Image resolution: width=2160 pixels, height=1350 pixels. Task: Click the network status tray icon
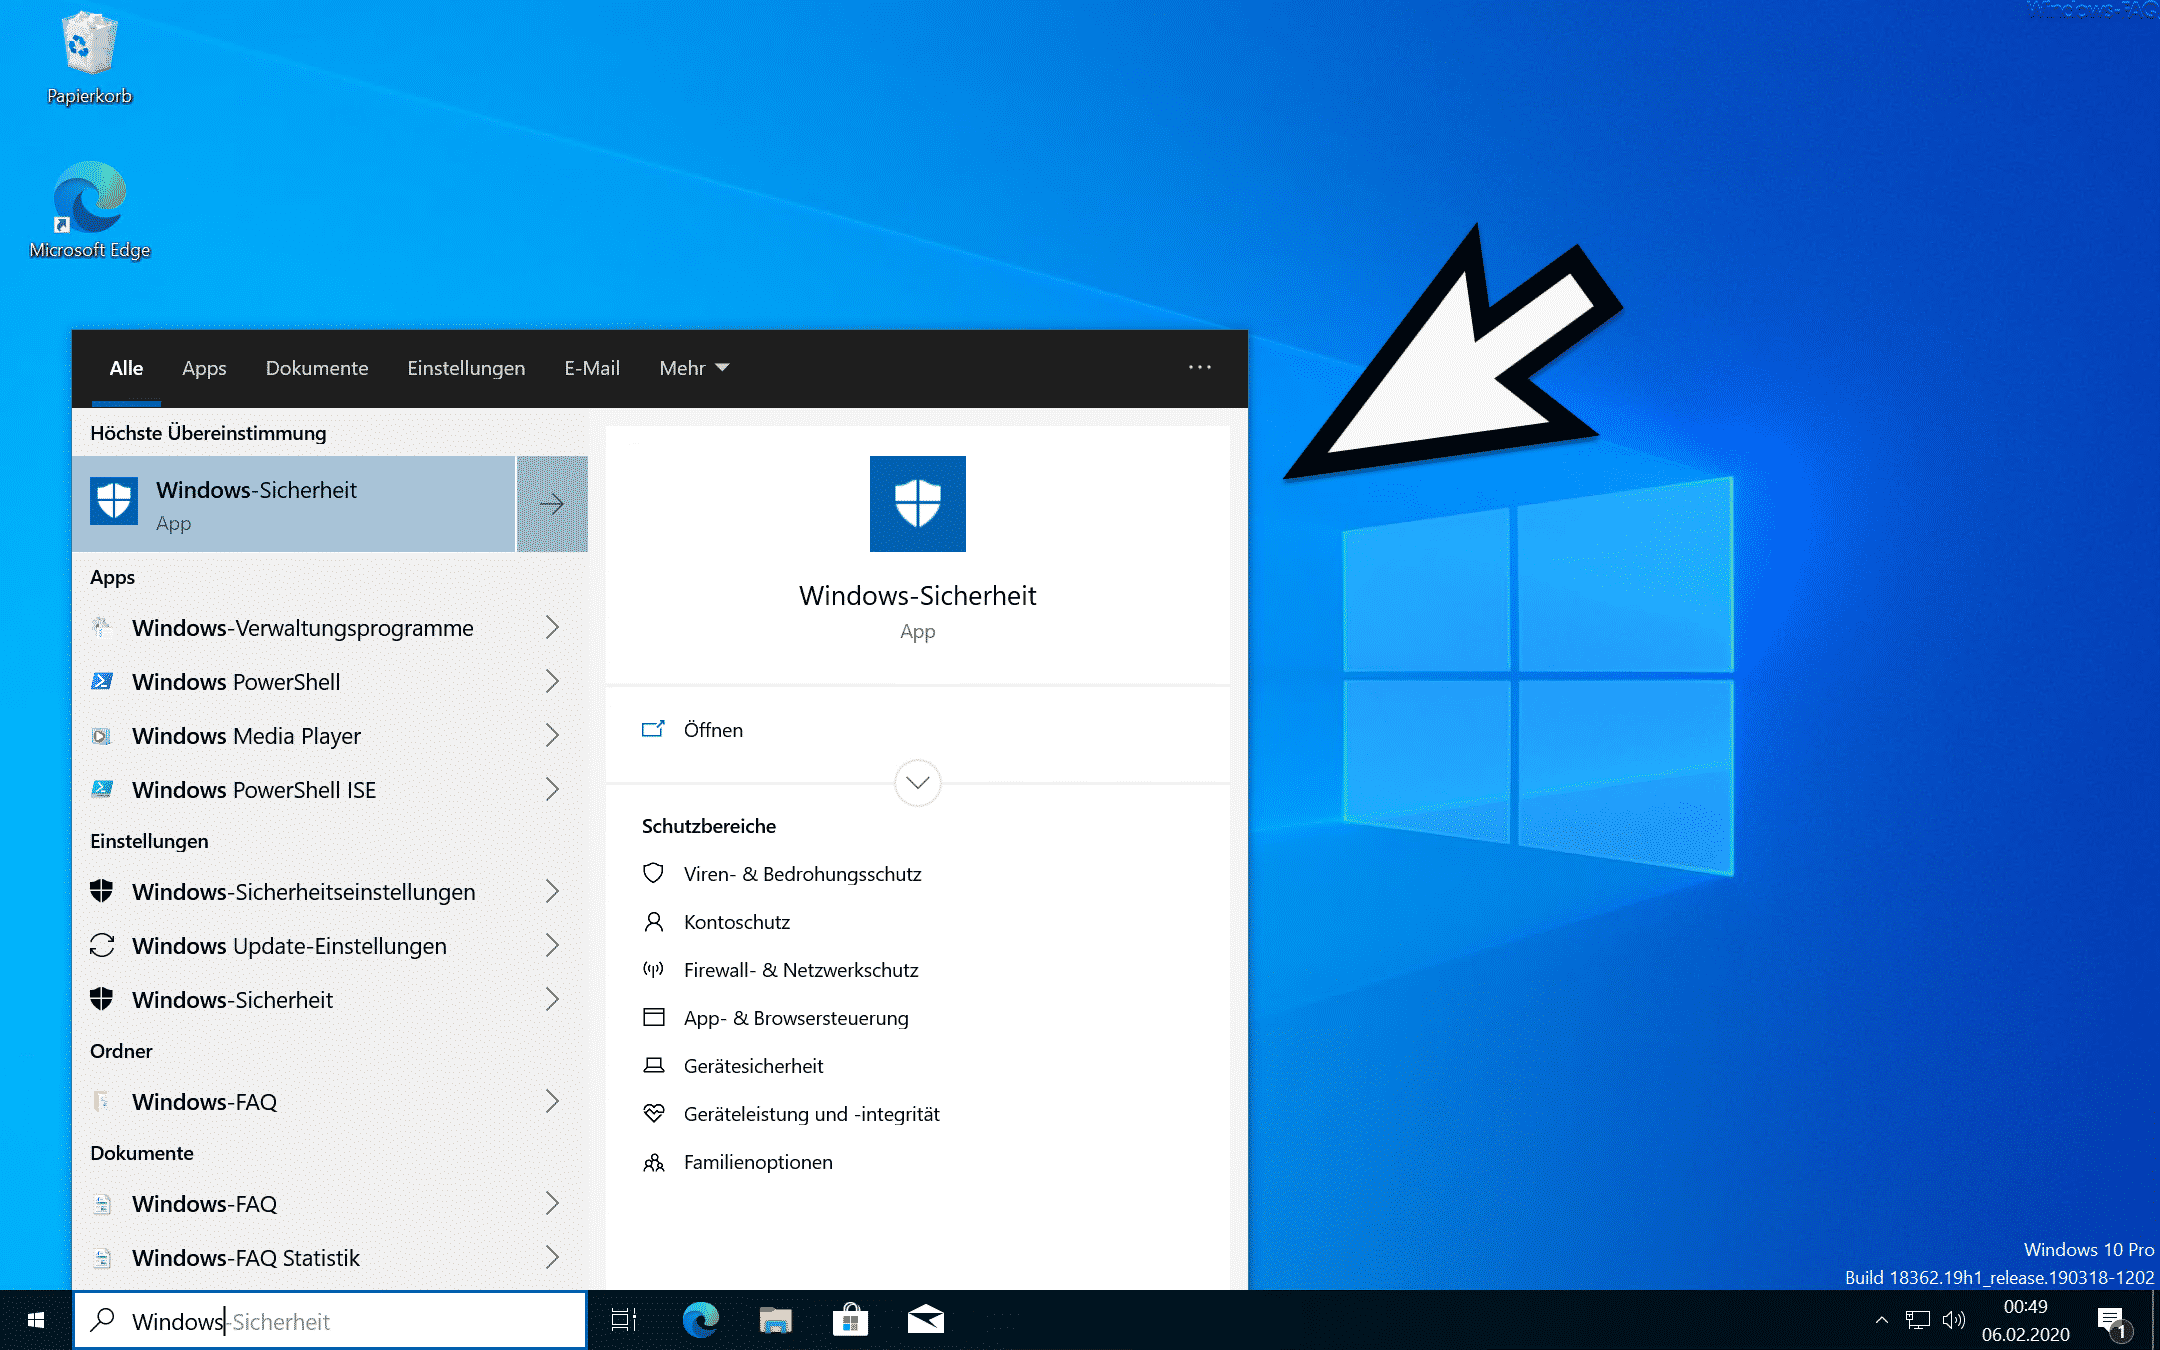(1917, 1320)
